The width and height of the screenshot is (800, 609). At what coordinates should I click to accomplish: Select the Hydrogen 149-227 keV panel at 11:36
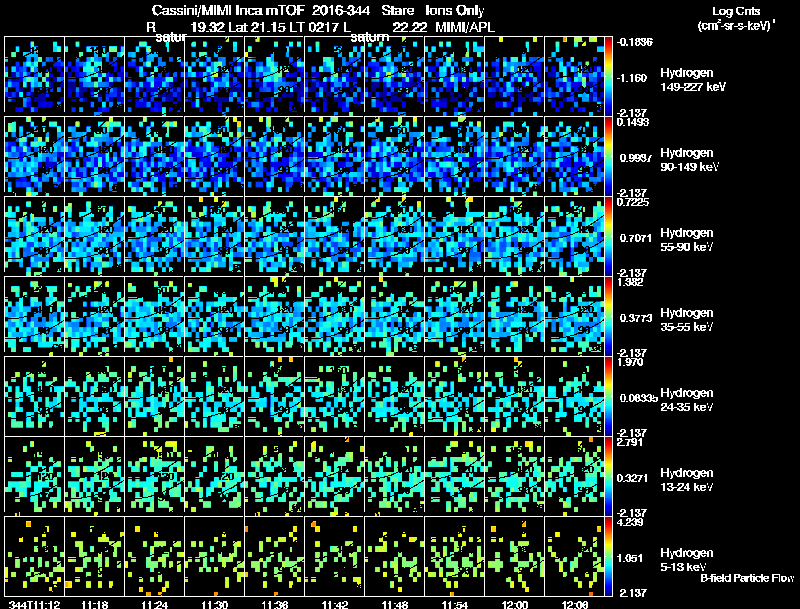tap(274, 75)
